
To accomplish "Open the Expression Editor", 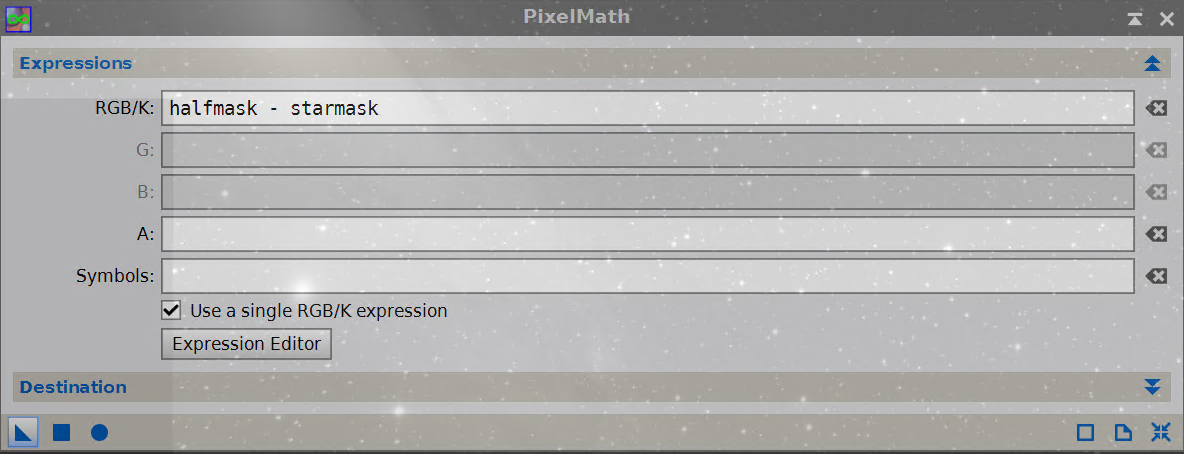I will coord(246,344).
